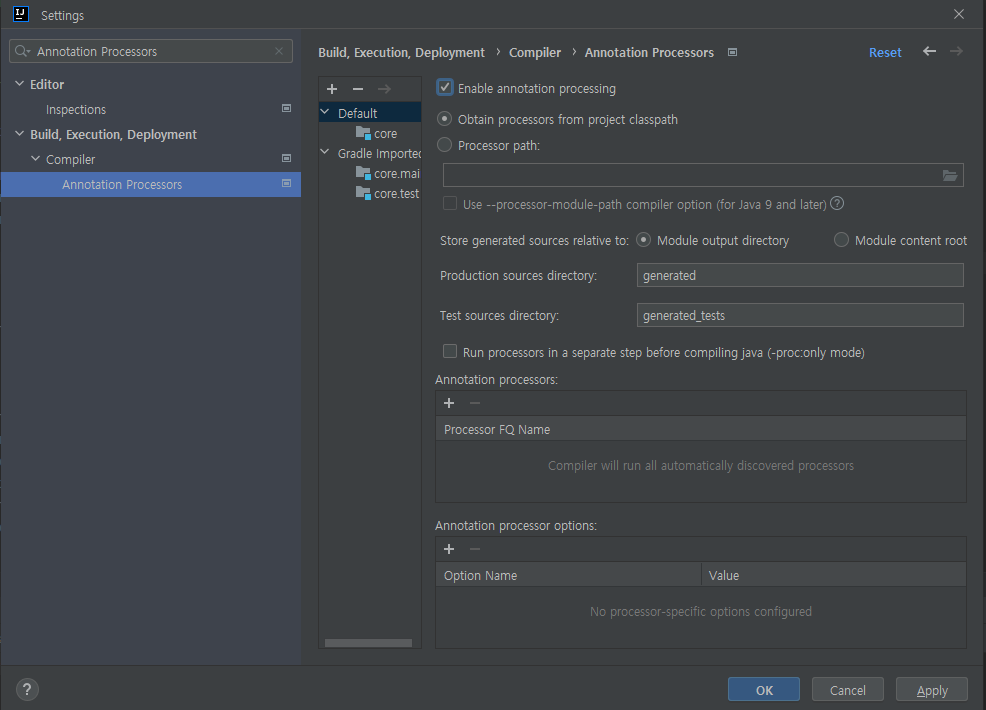This screenshot has width=986, height=710.
Task: Click the Test sources directory field
Action: [x=800, y=315]
